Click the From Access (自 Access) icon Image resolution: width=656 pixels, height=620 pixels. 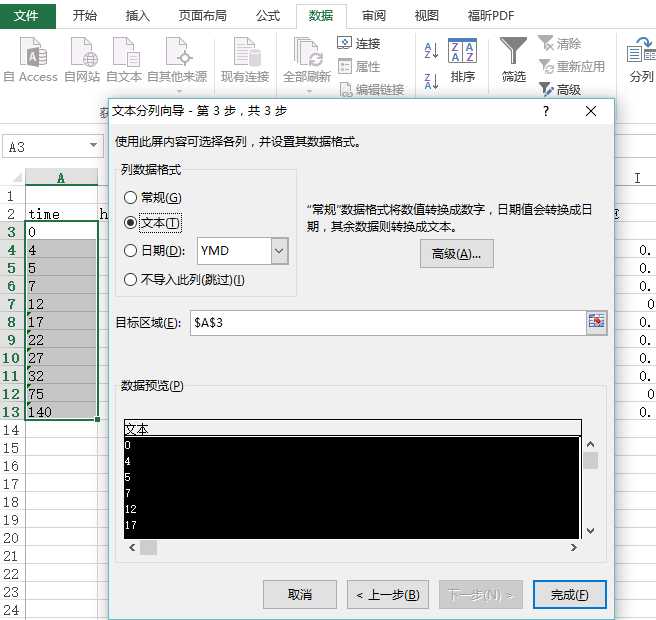(x=33, y=52)
